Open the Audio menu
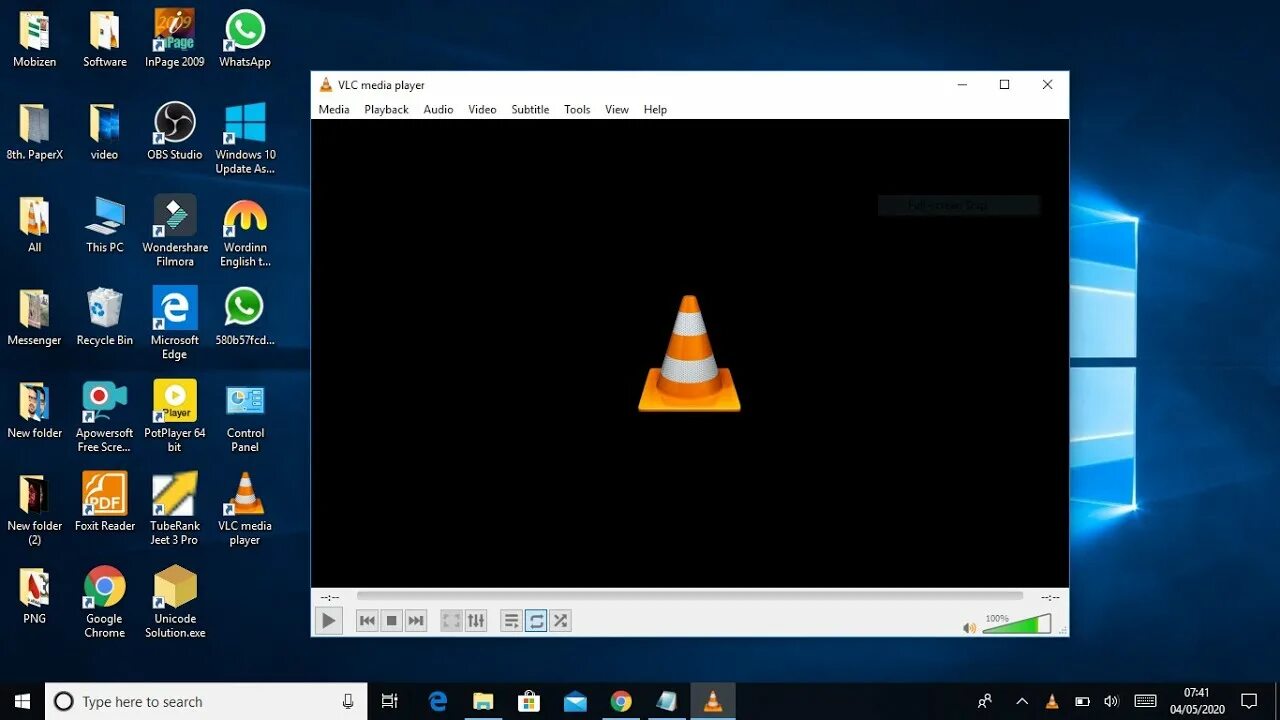The image size is (1280, 720). tap(438, 109)
